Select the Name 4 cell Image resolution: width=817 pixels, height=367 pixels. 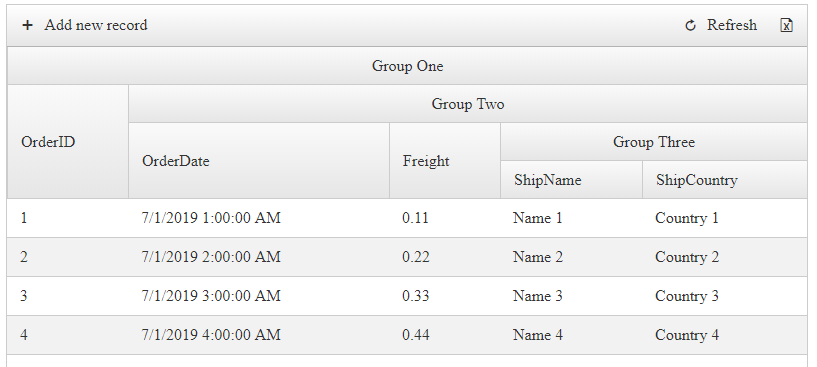coord(572,335)
